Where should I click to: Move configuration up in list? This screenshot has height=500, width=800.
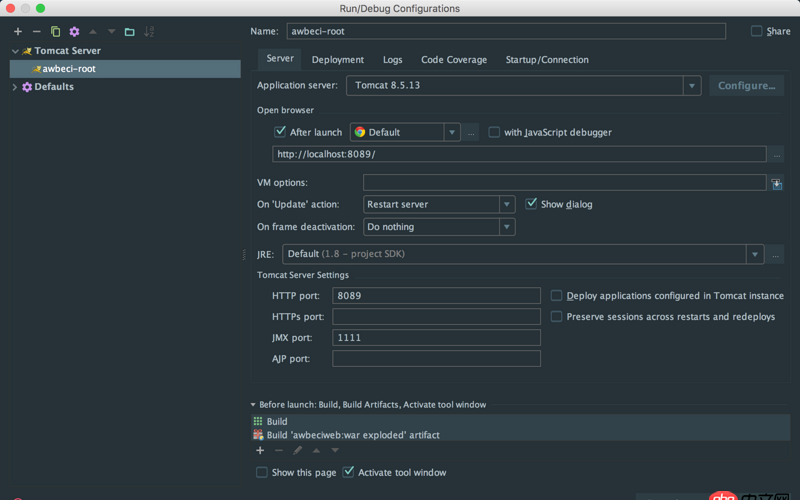93,32
